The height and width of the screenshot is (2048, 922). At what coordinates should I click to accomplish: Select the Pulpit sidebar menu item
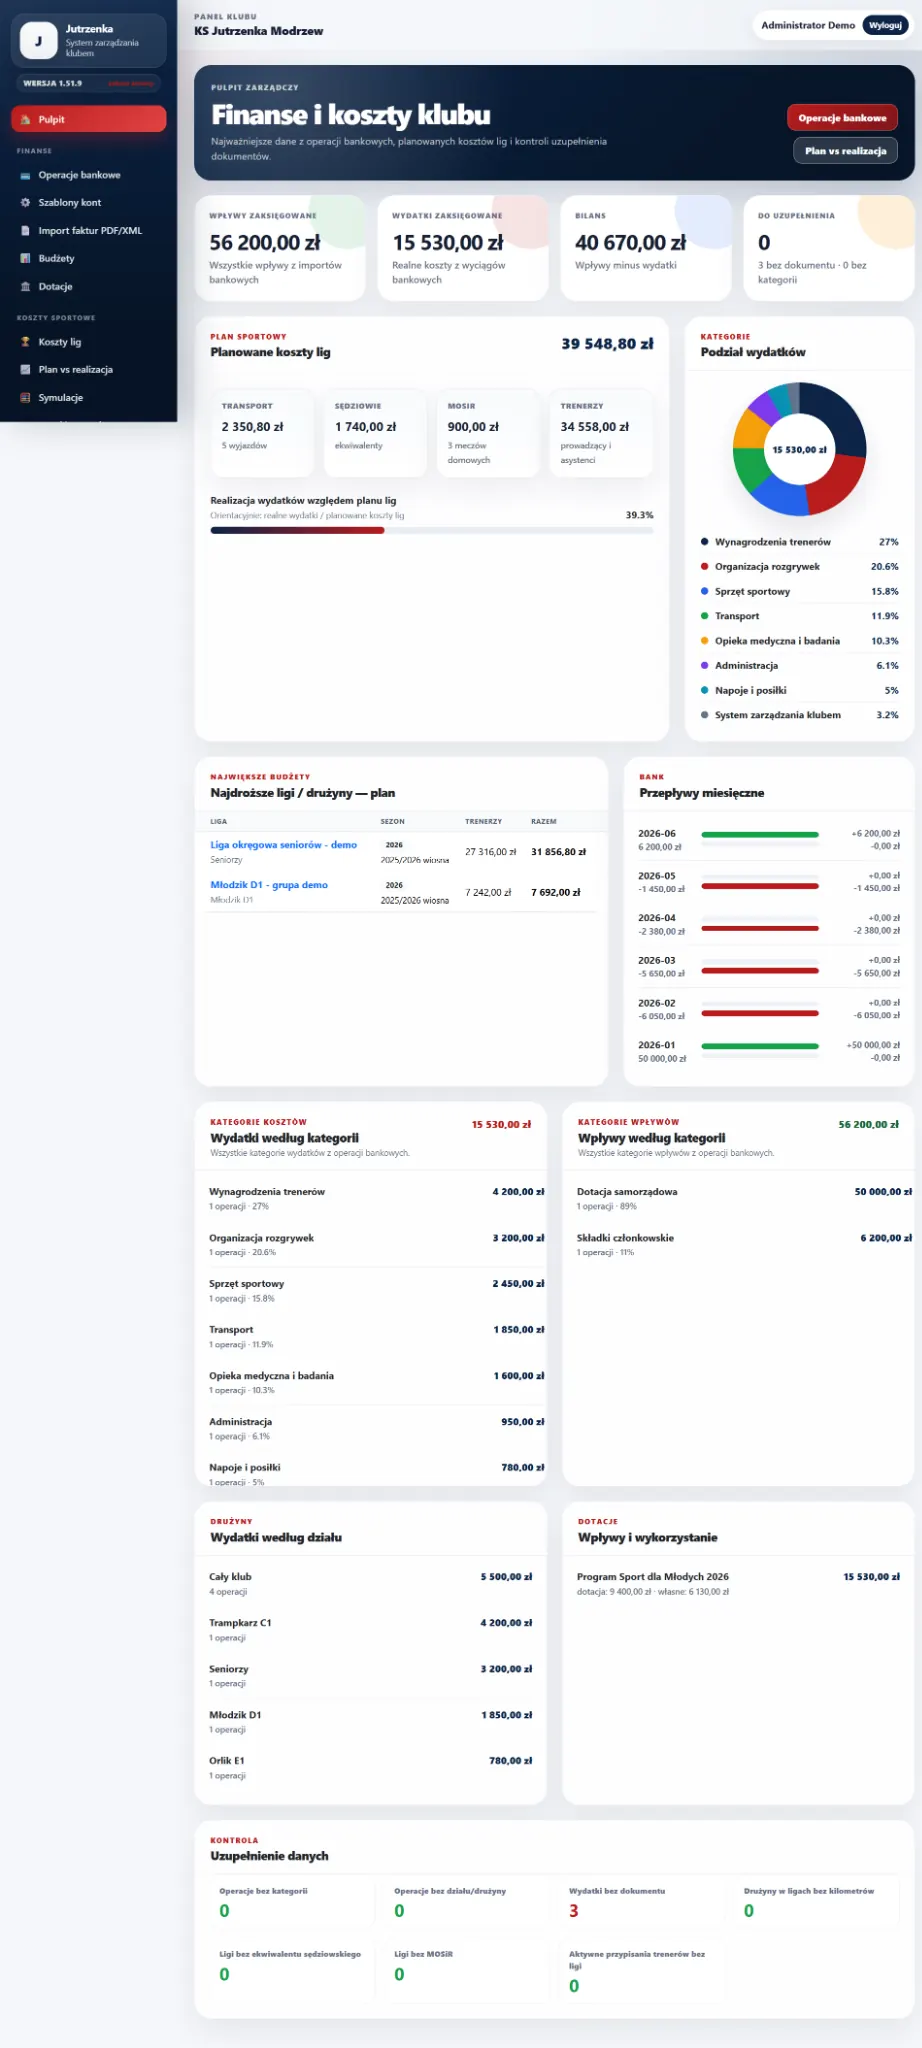tap(89, 119)
